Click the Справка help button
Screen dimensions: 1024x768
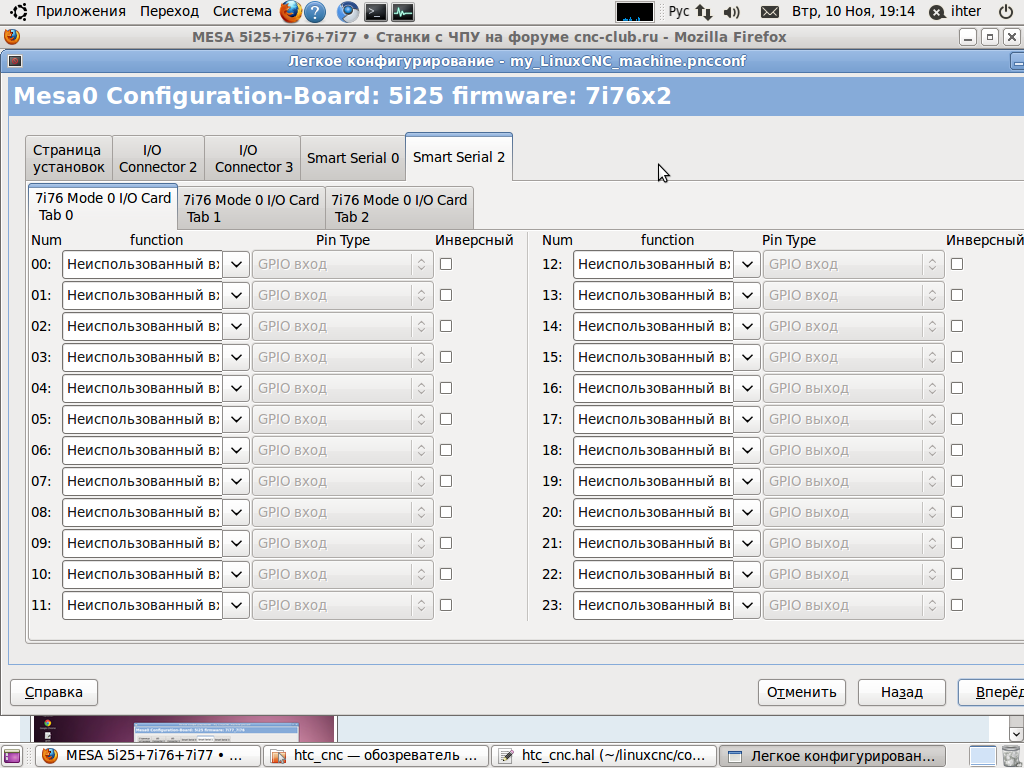[x=54, y=692]
